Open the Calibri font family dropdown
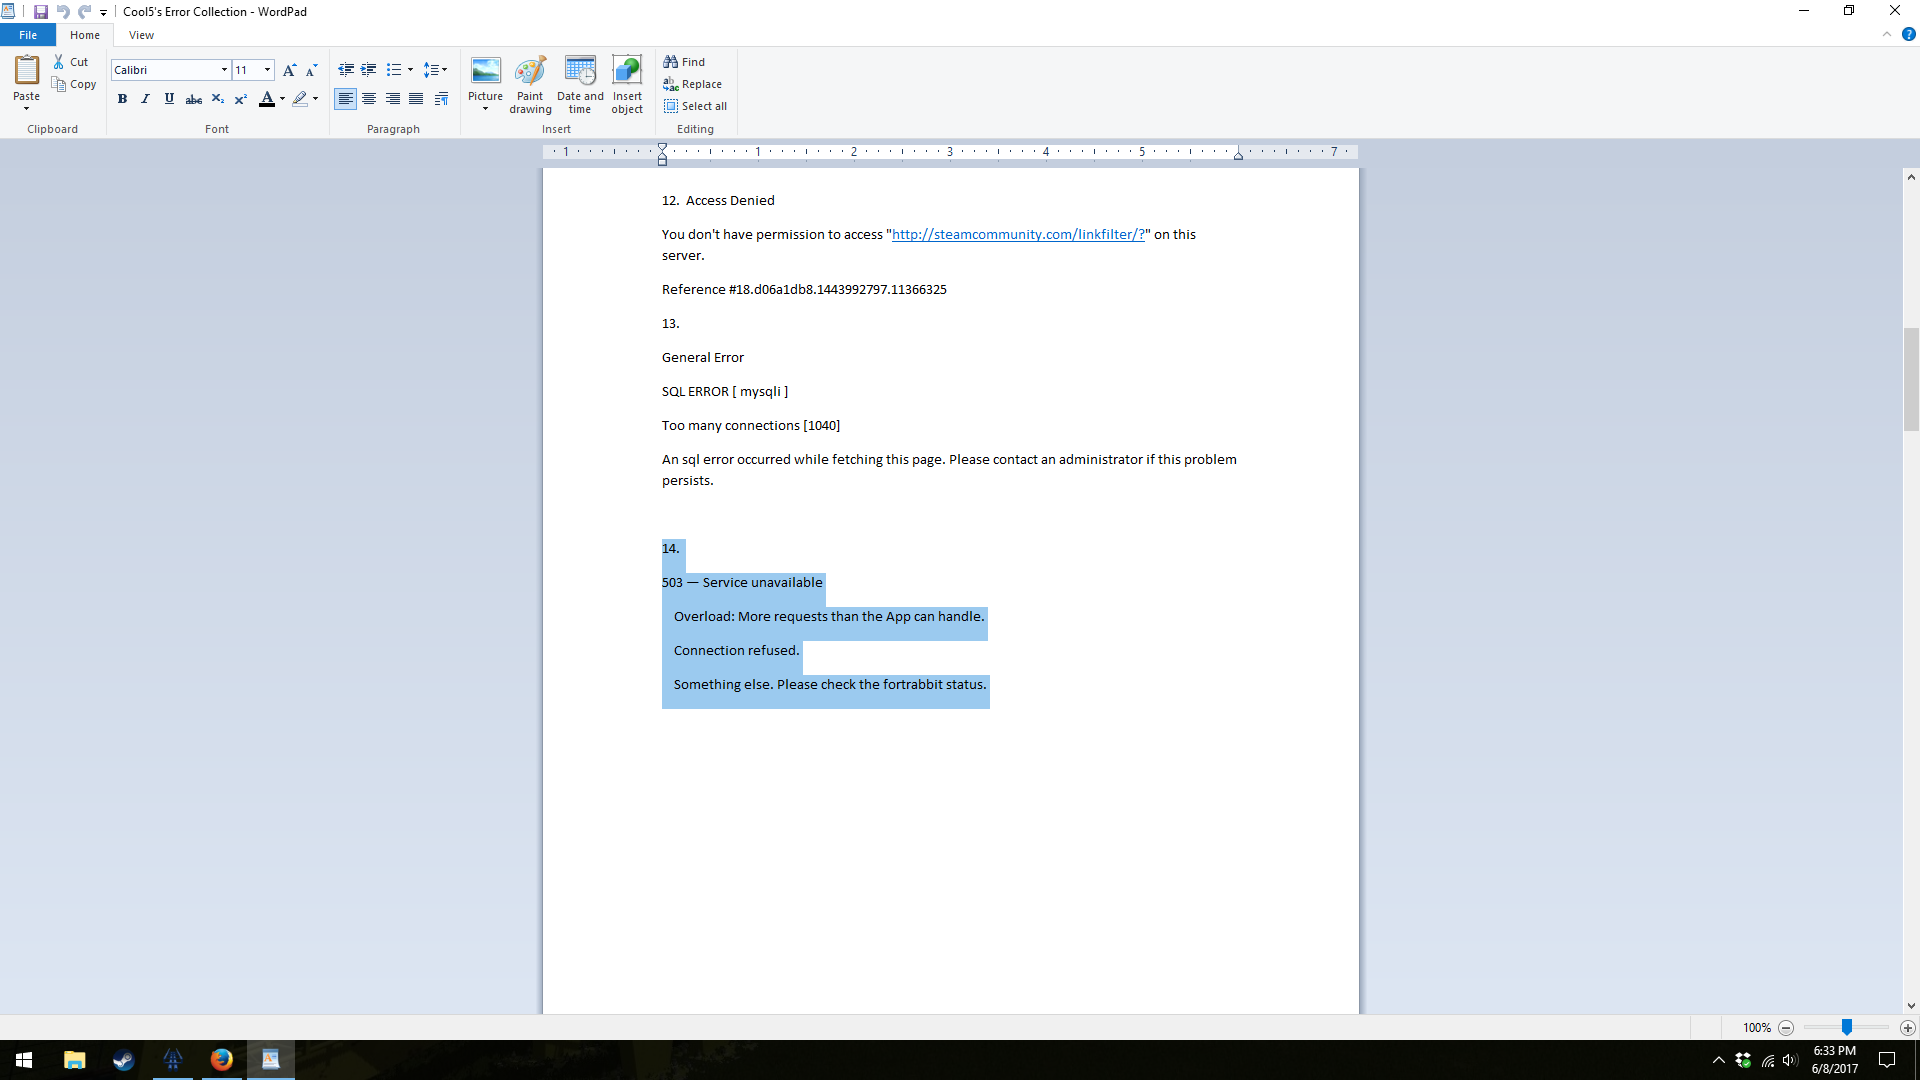The height and width of the screenshot is (1080, 1920). tap(224, 70)
